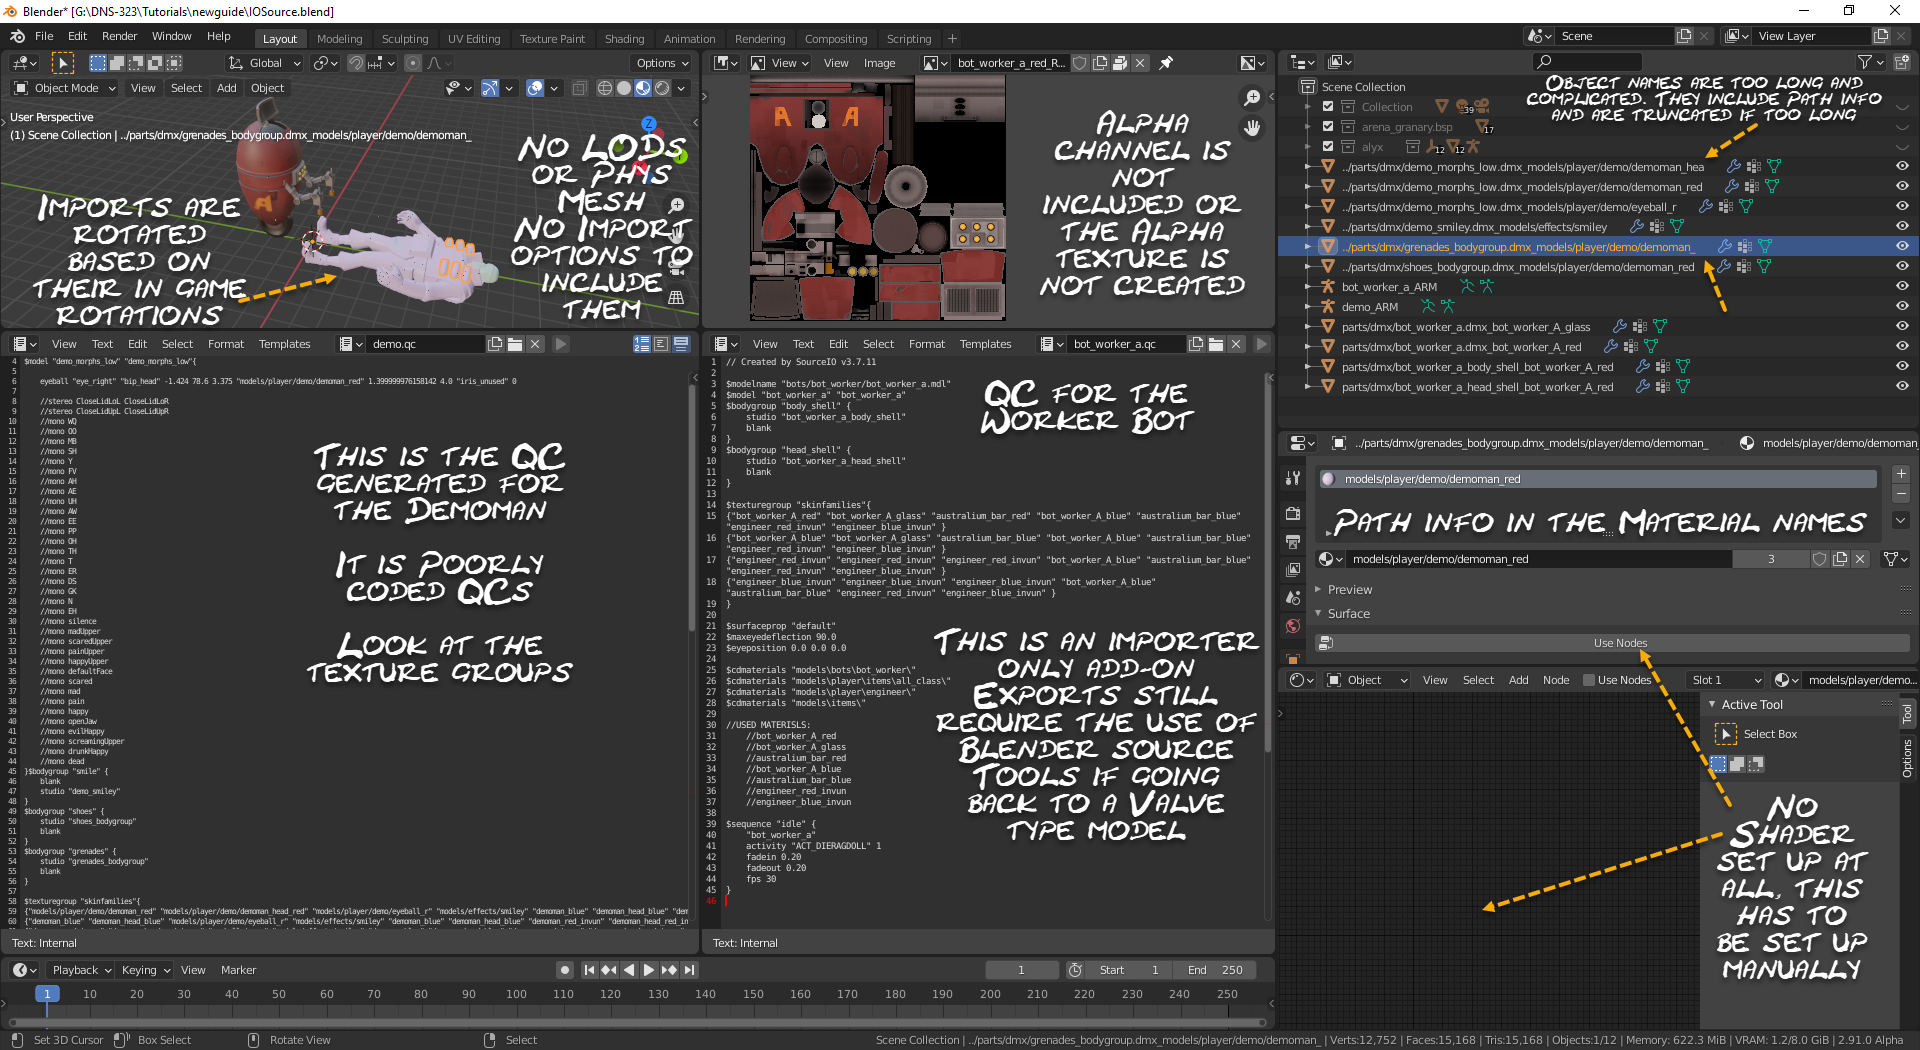The width and height of the screenshot is (1920, 1050).
Task: Unlink the demoman_red material
Action: pos(1860,559)
